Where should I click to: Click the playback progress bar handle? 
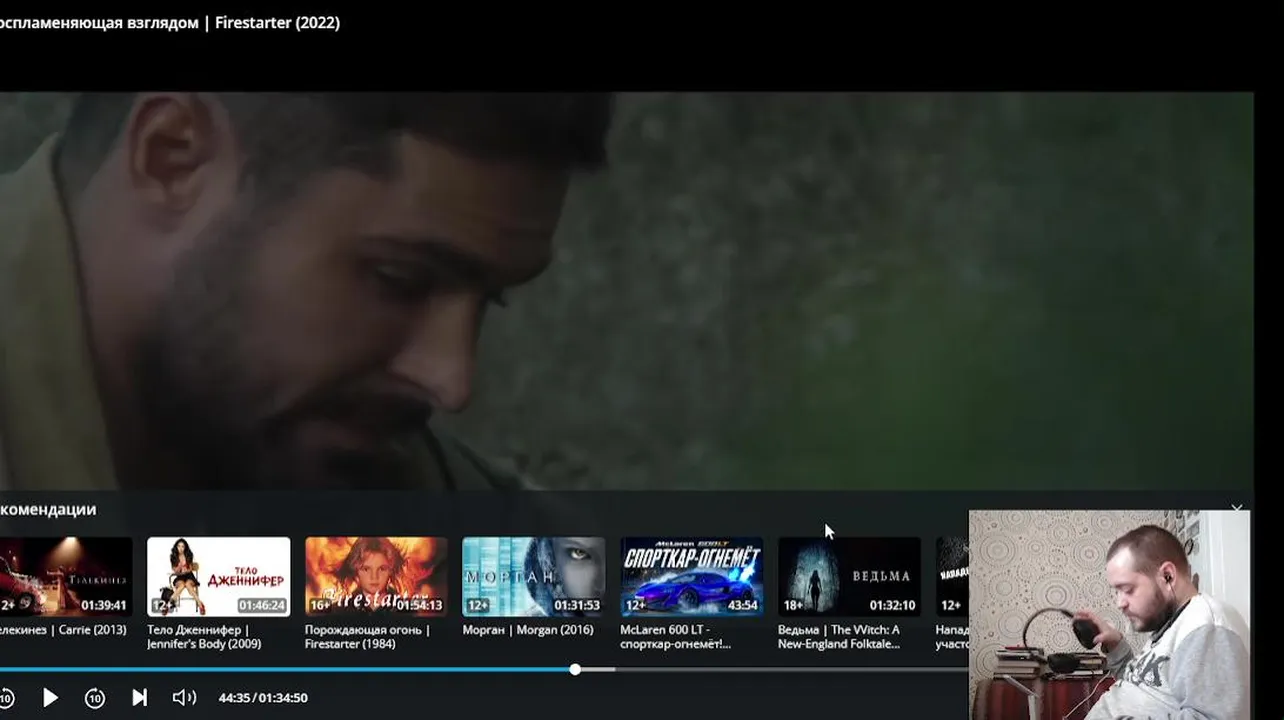point(575,669)
